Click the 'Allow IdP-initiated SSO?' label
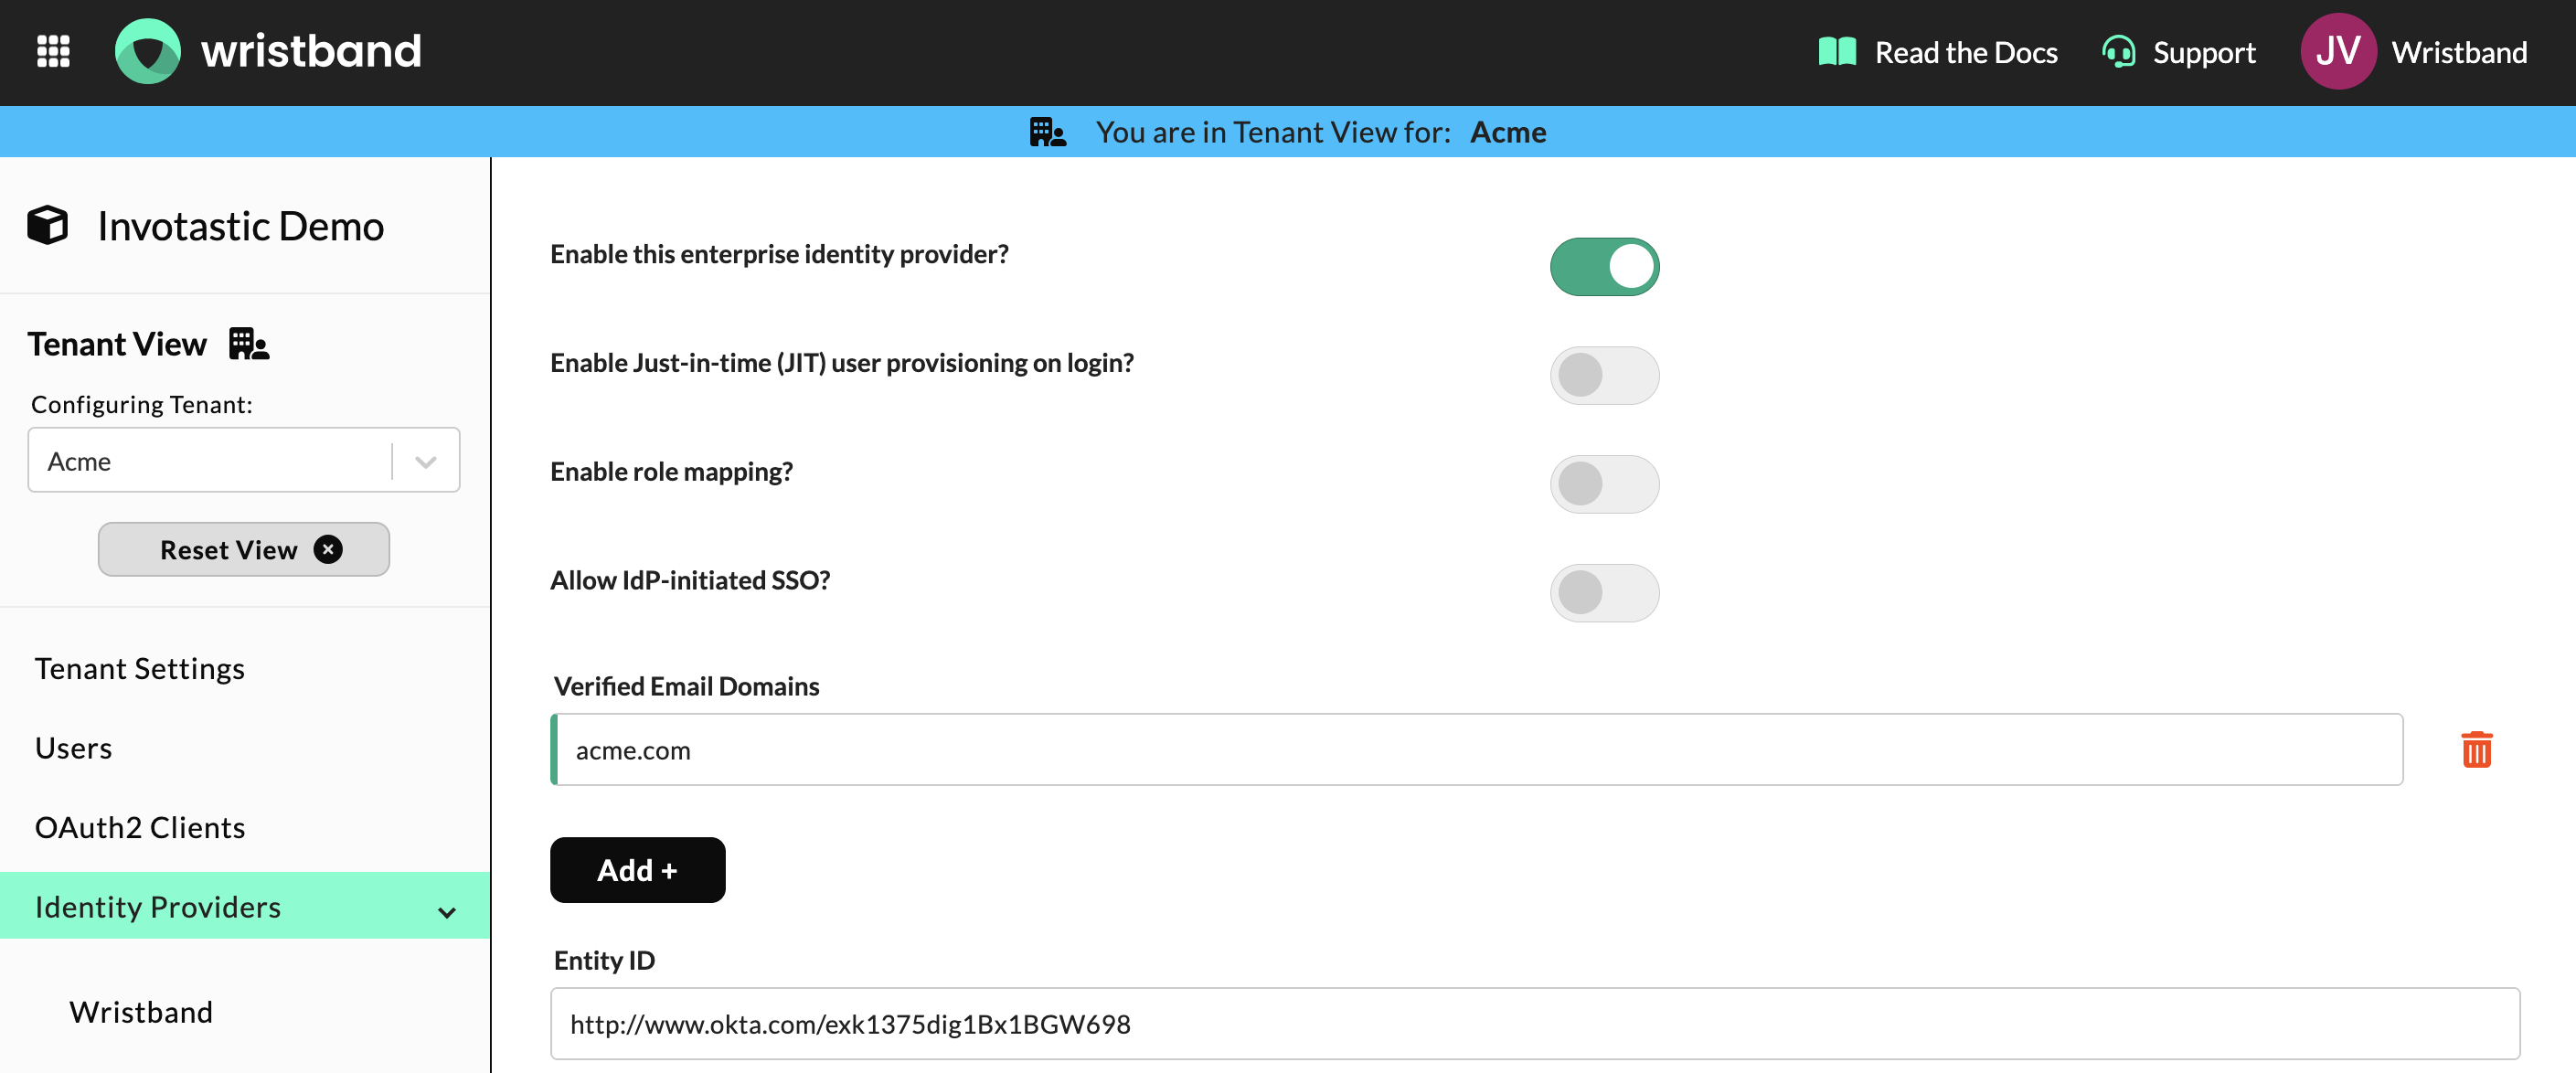 (690, 580)
